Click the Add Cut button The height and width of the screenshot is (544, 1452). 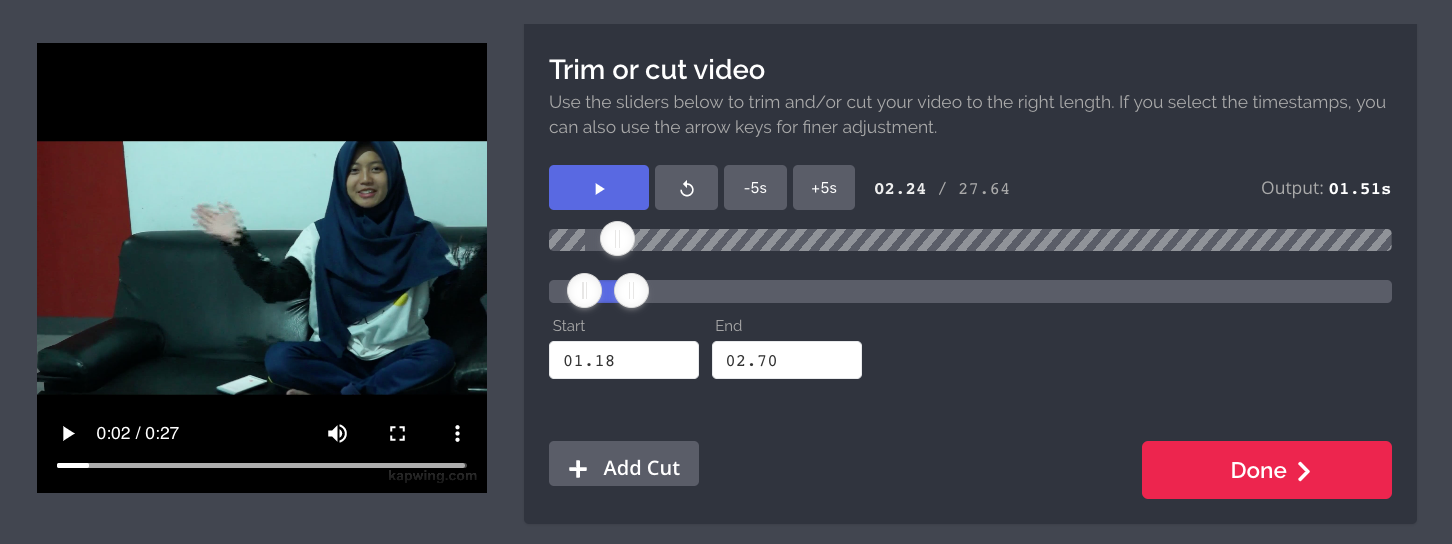pos(624,464)
